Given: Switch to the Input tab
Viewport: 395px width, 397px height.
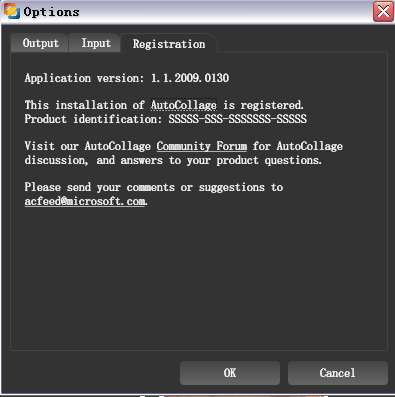Looking at the screenshot, I should [x=95, y=43].
